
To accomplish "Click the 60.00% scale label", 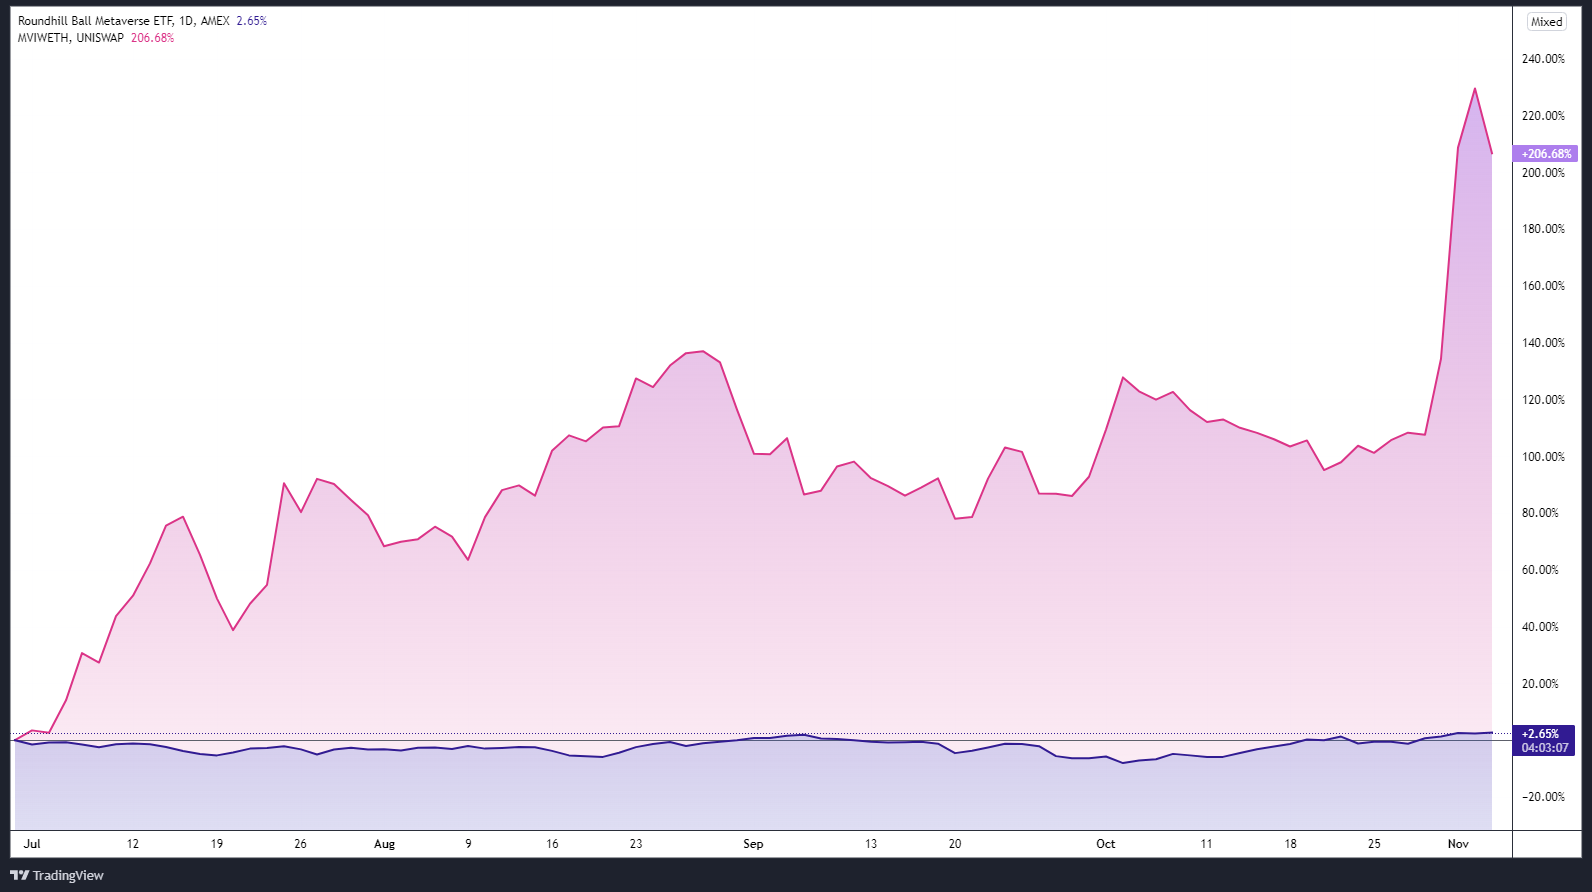I will tap(1540, 570).
